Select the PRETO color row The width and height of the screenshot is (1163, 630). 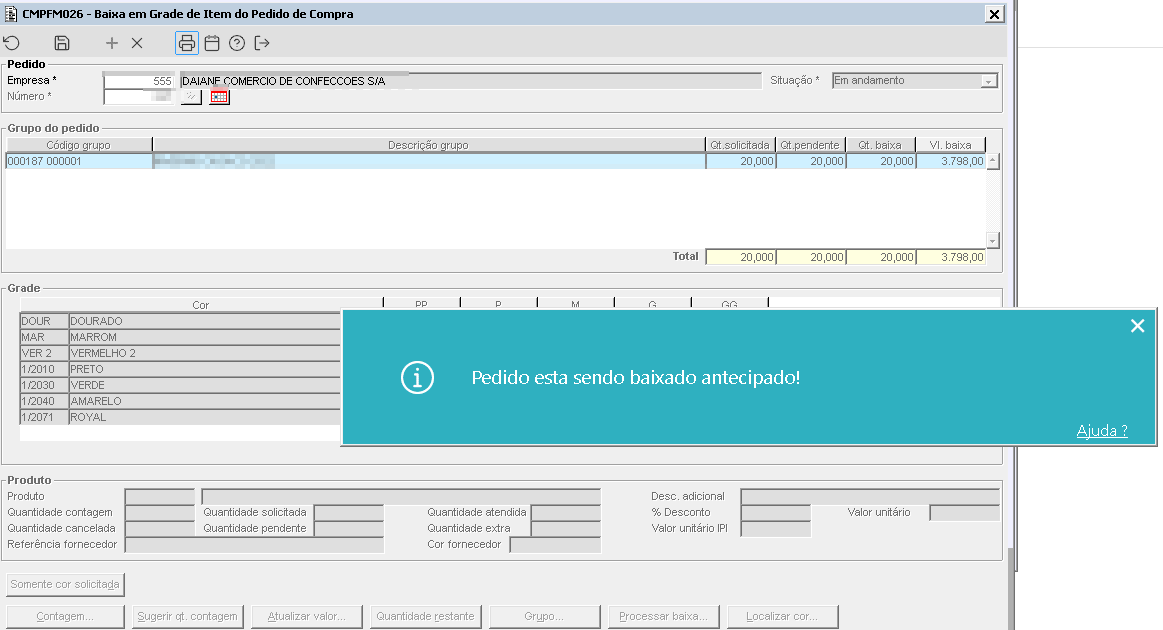[x=180, y=369]
